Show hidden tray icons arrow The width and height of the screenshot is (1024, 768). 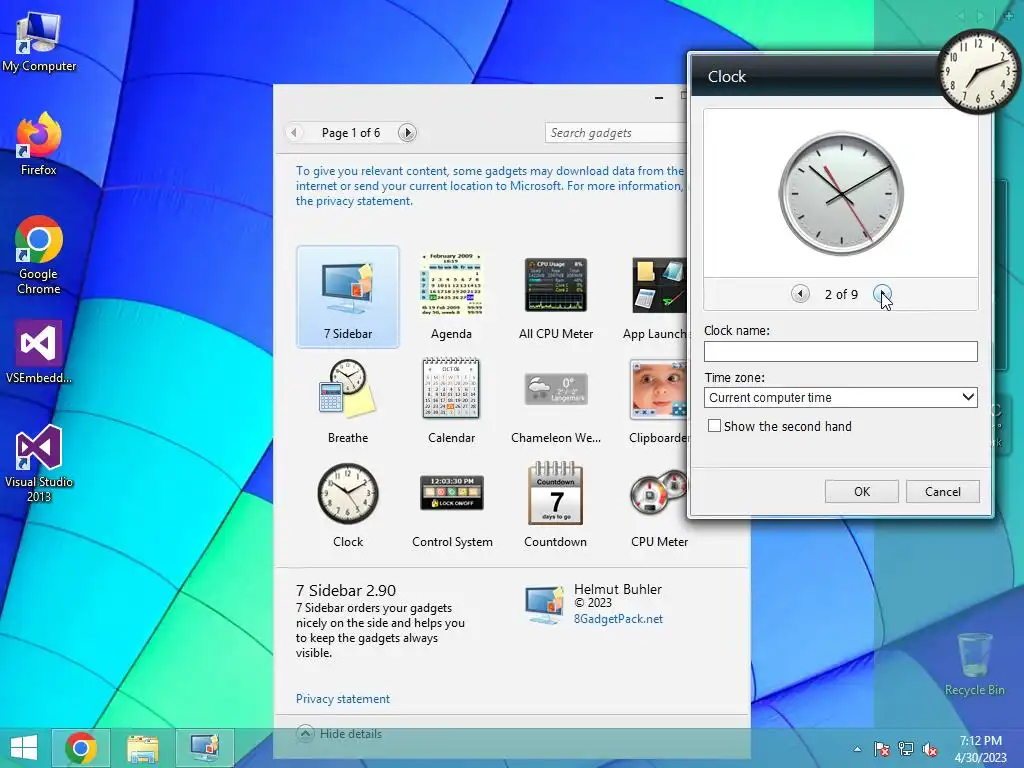tap(857, 749)
